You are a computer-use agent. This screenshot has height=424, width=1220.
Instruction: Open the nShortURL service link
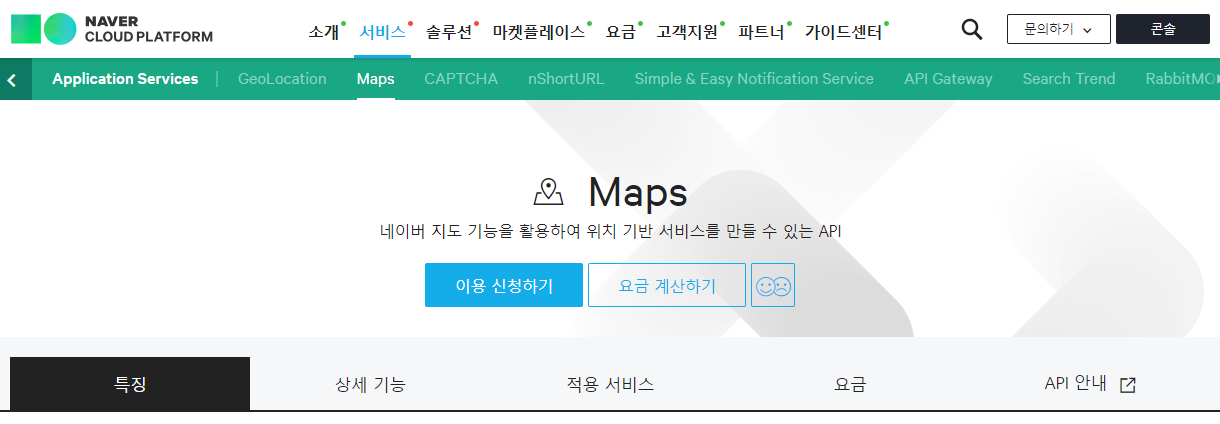point(566,79)
